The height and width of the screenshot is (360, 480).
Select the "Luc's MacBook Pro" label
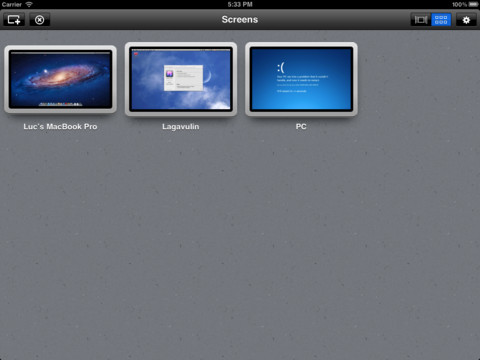point(60,127)
